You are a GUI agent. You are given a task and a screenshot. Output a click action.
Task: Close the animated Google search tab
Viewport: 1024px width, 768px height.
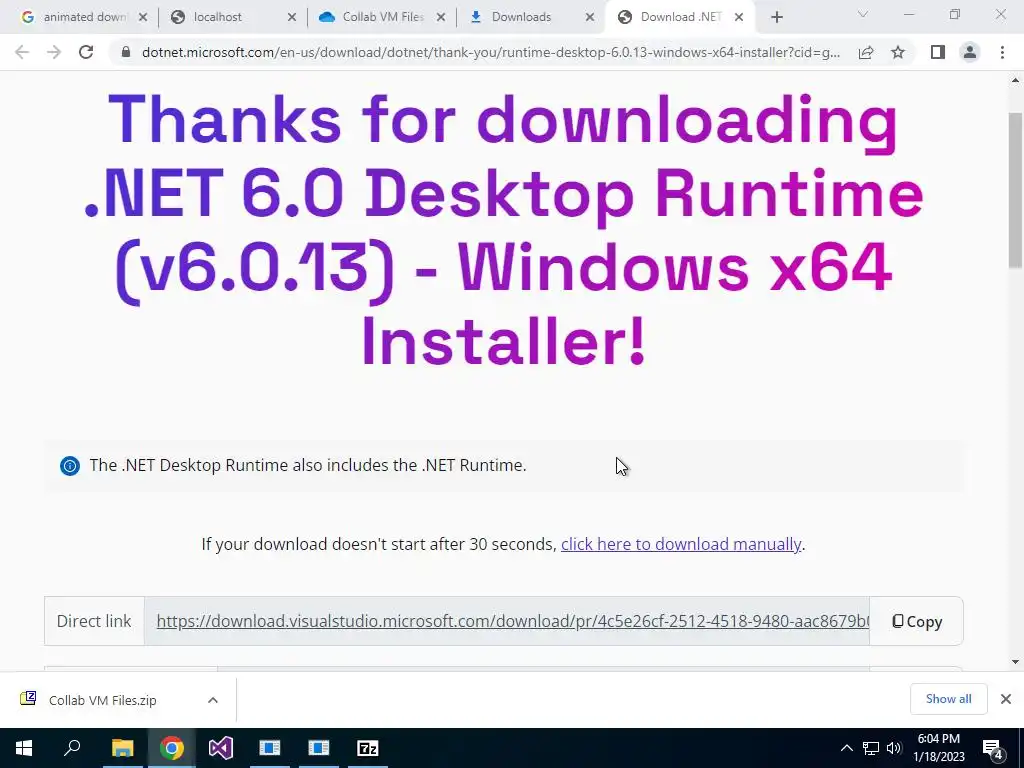143,18
